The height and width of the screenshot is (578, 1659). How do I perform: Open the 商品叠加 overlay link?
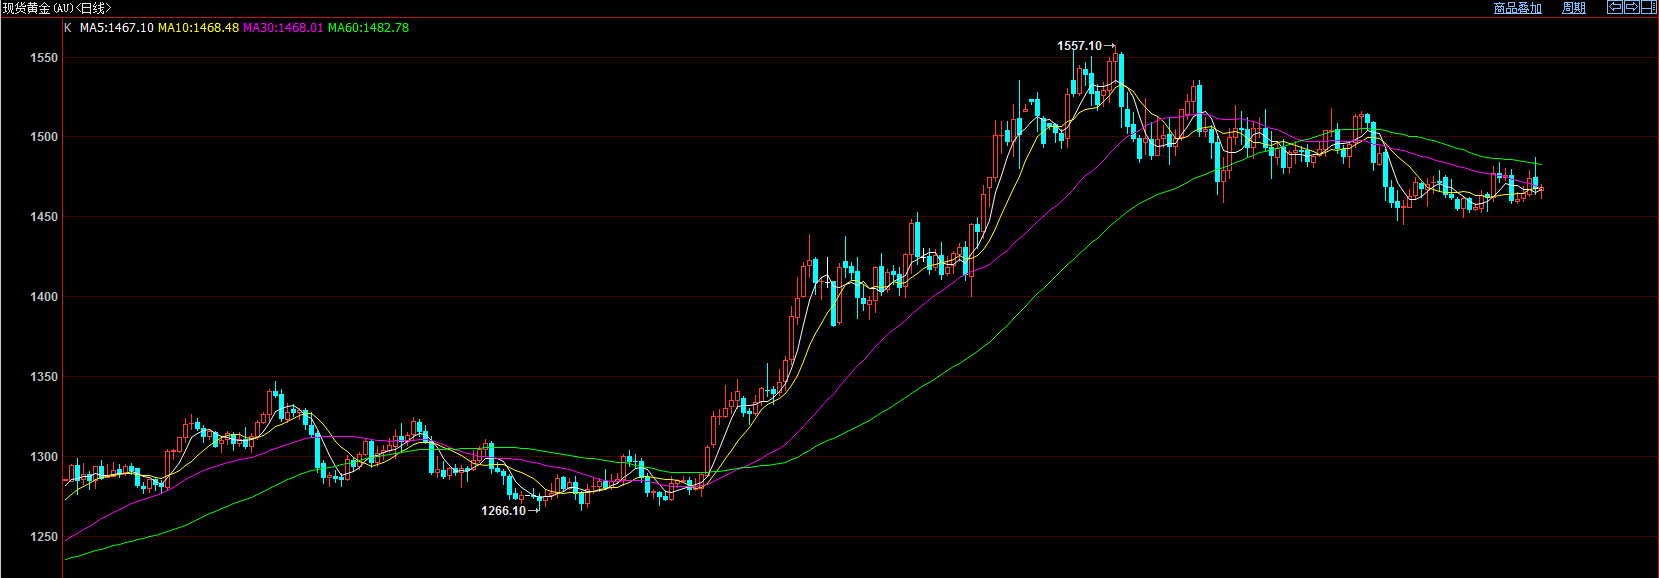(x=1517, y=8)
